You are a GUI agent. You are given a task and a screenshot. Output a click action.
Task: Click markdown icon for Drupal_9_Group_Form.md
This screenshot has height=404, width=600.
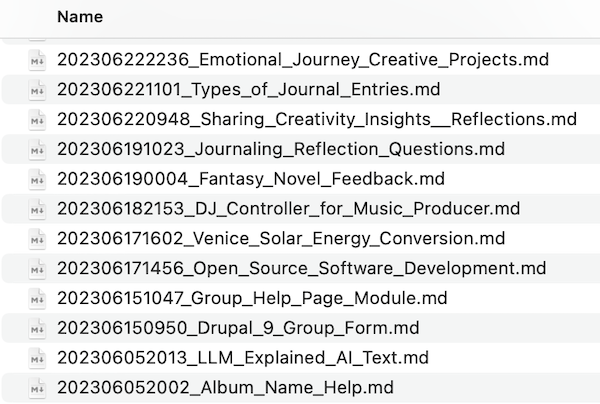(x=38, y=328)
